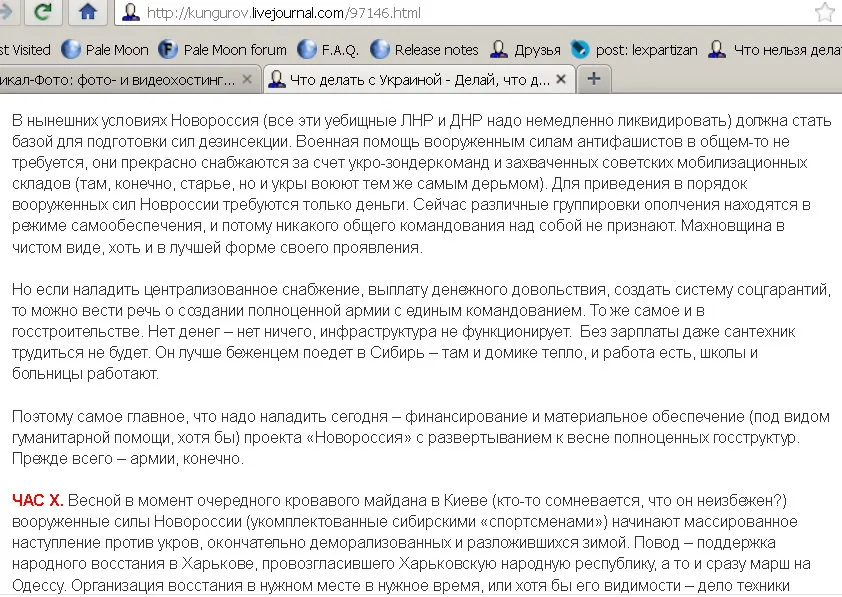The height and width of the screenshot is (597, 842).
Task: Switch to the фото- и видеохостинг tab
Action: (x=118, y=80)
